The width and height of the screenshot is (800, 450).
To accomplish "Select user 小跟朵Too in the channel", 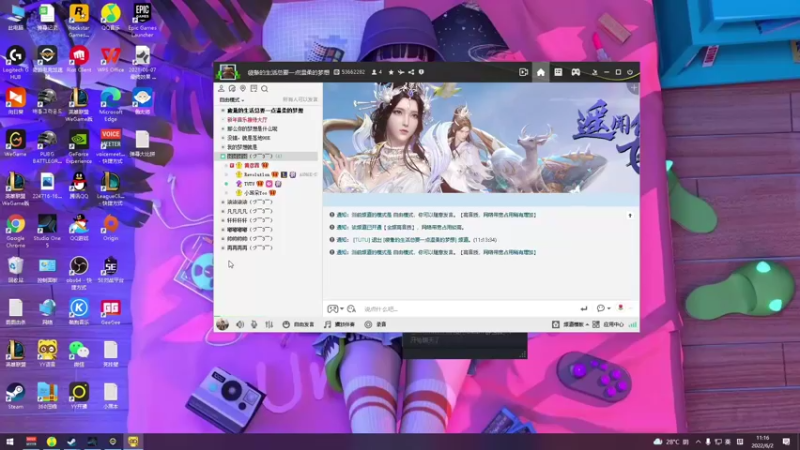I will coord(255,193).
